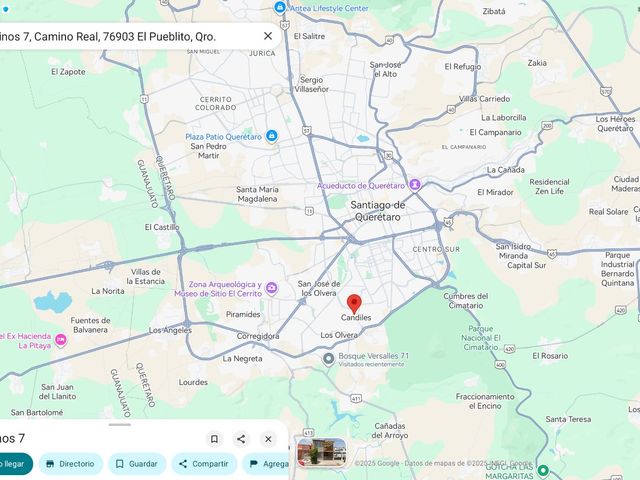Click the CERRITO COLORADO district label

[216, 103]
